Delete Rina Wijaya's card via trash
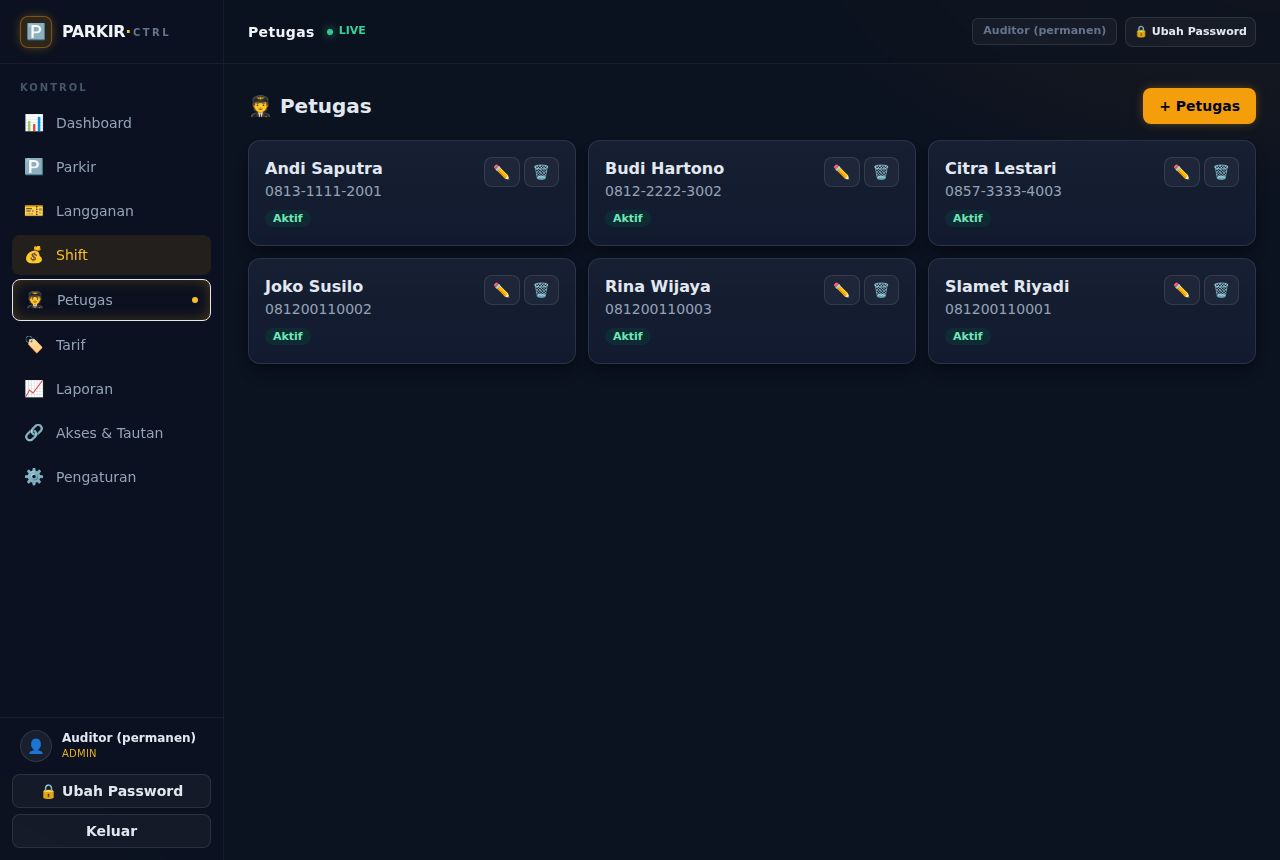This screenshot has height=860, width=1280. (x=881, y=290)
